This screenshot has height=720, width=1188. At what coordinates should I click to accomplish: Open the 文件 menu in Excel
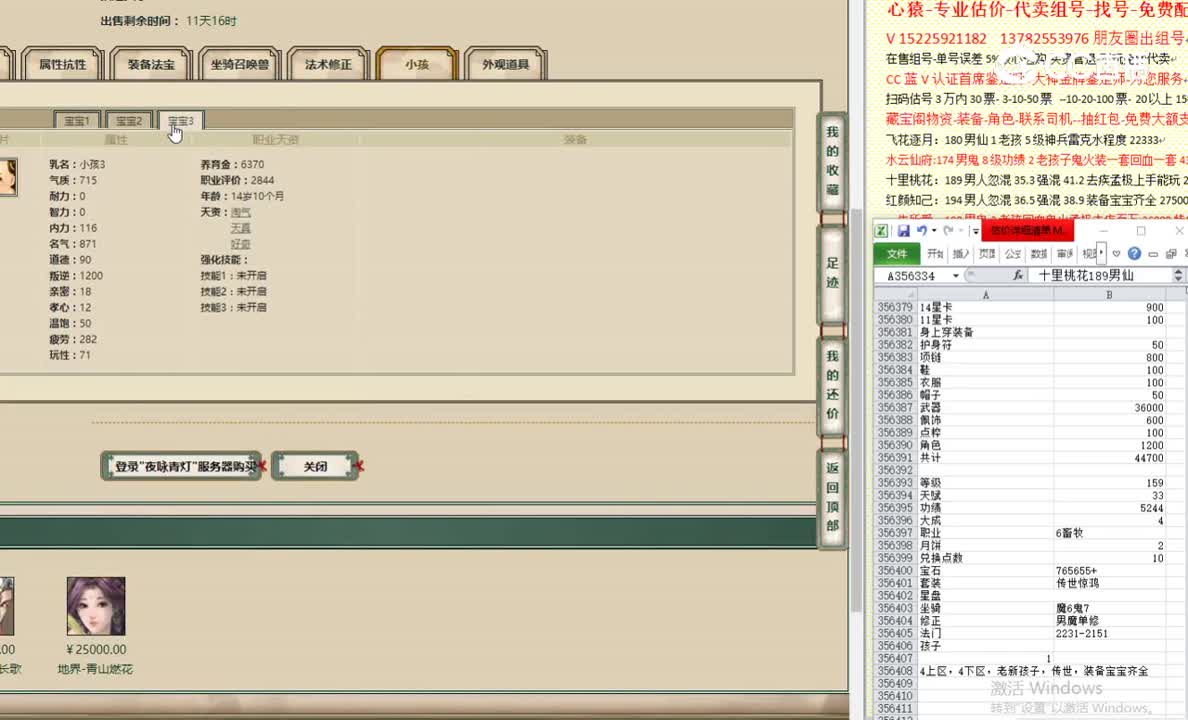(x=897, y=252)
